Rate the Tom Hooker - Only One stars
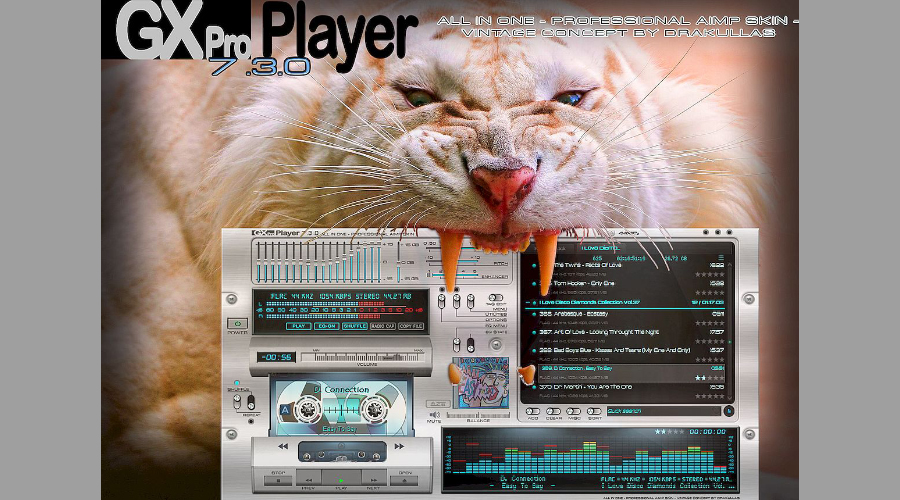 (710, 293)
